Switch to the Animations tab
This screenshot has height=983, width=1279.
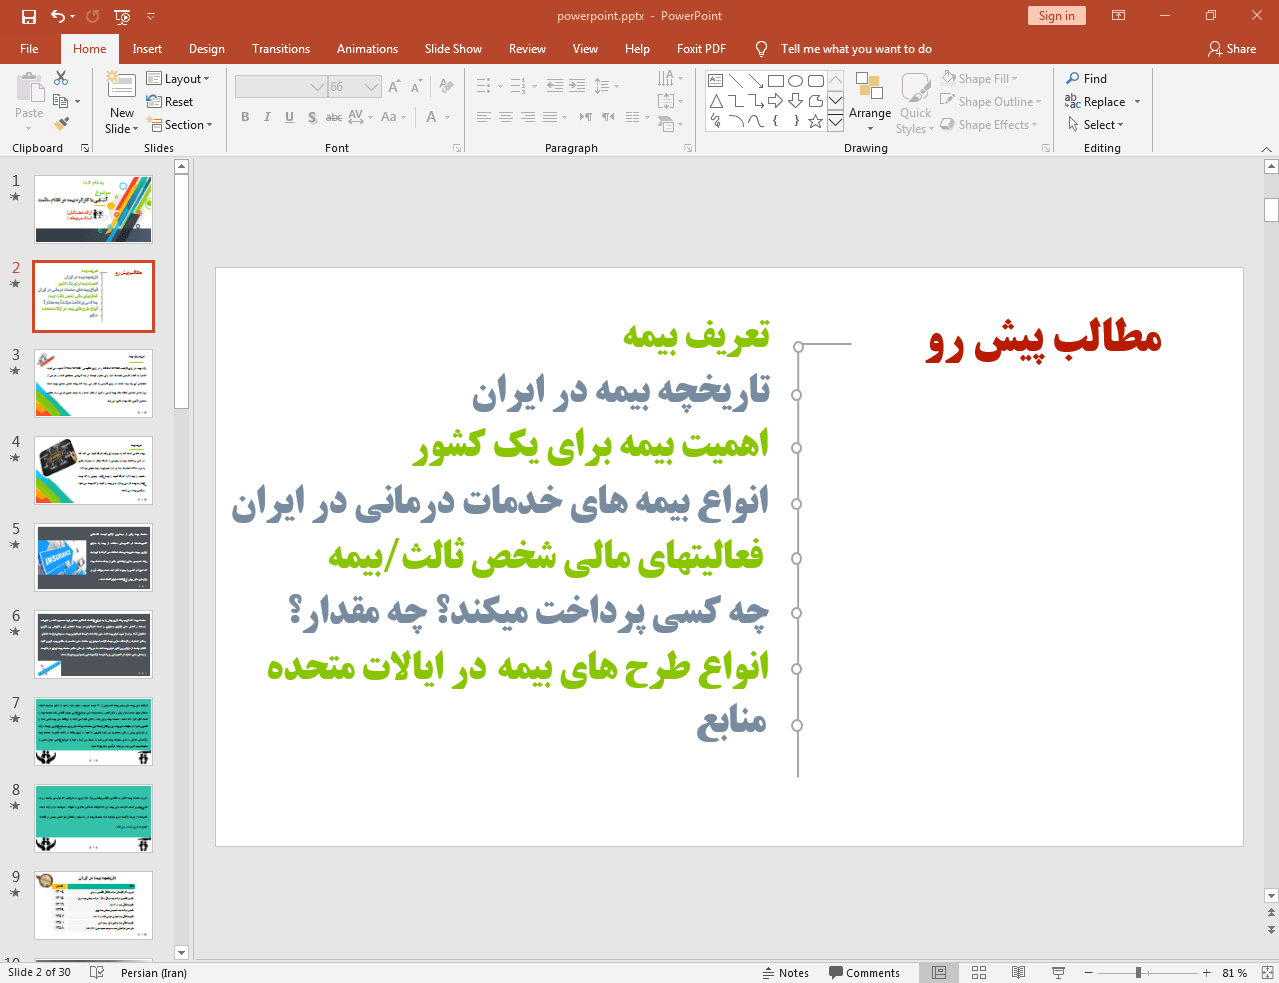[367, 48]
